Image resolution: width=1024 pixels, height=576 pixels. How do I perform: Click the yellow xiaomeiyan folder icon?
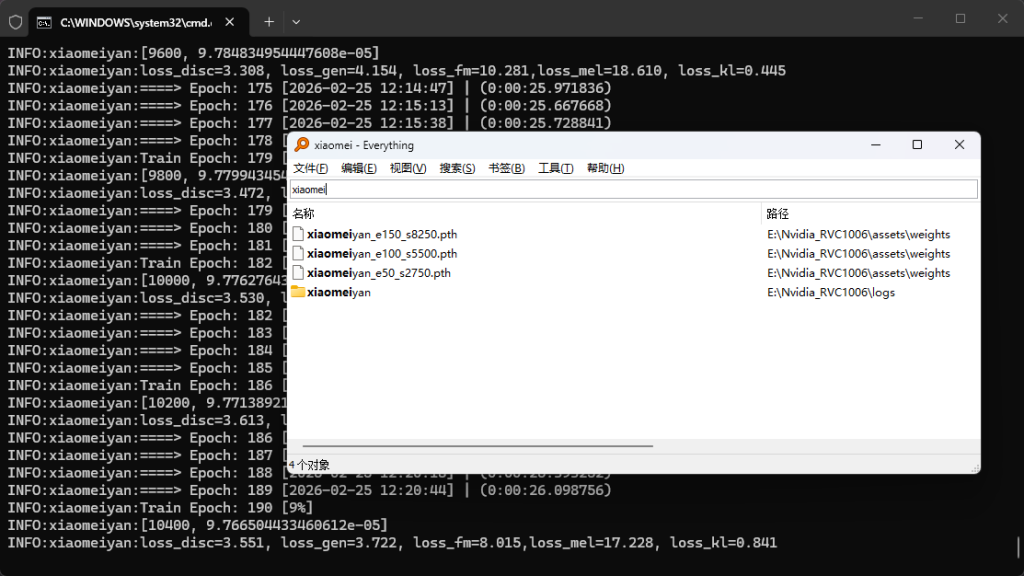pos(298,292)
